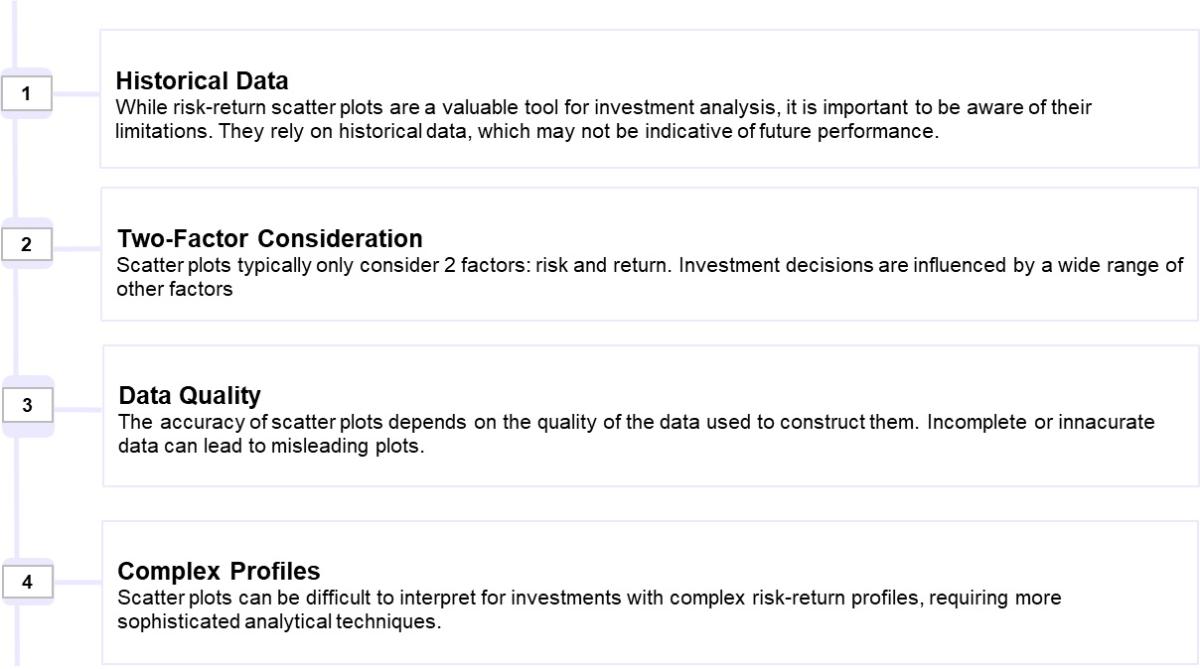Select the Data Quality heading

point(190,396)
